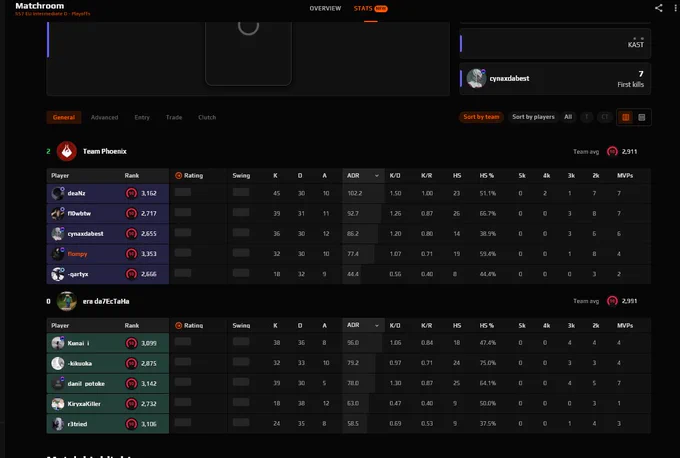
Task: Click deaNz's level 10 rank badge
Action: [x=131, y=193]
